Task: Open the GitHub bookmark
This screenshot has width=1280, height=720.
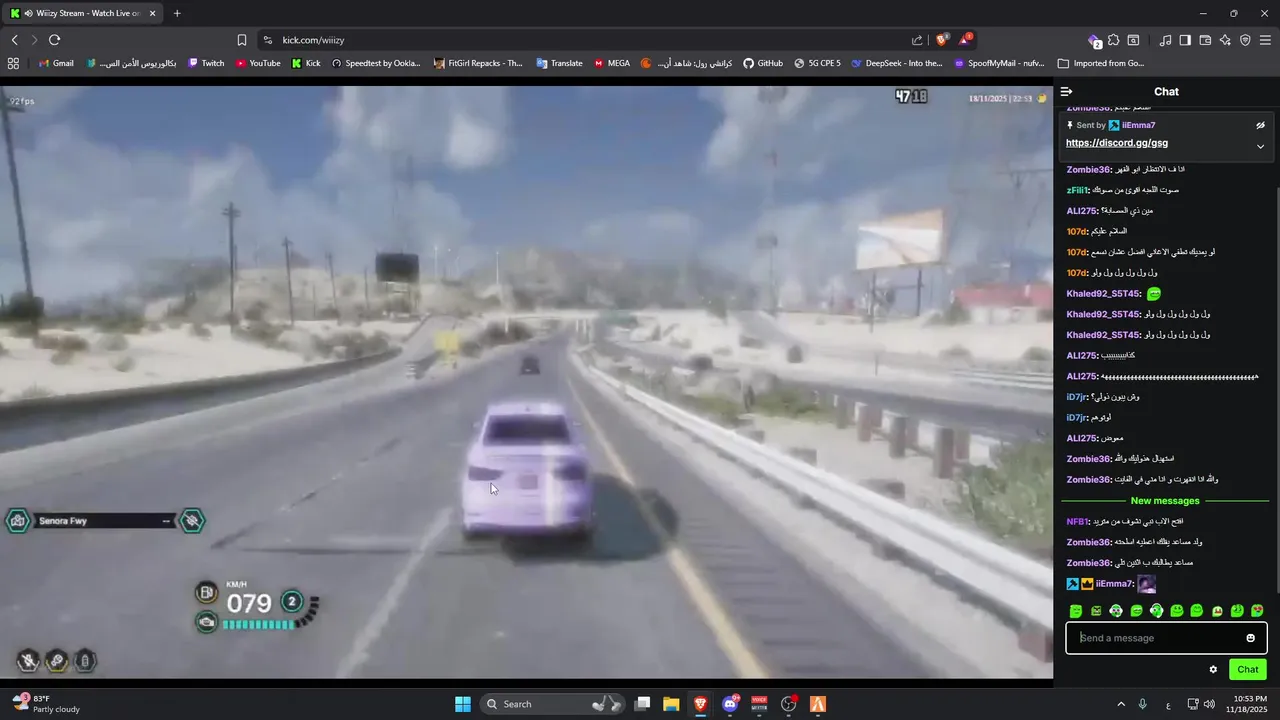Action: [x=762, y=63]
